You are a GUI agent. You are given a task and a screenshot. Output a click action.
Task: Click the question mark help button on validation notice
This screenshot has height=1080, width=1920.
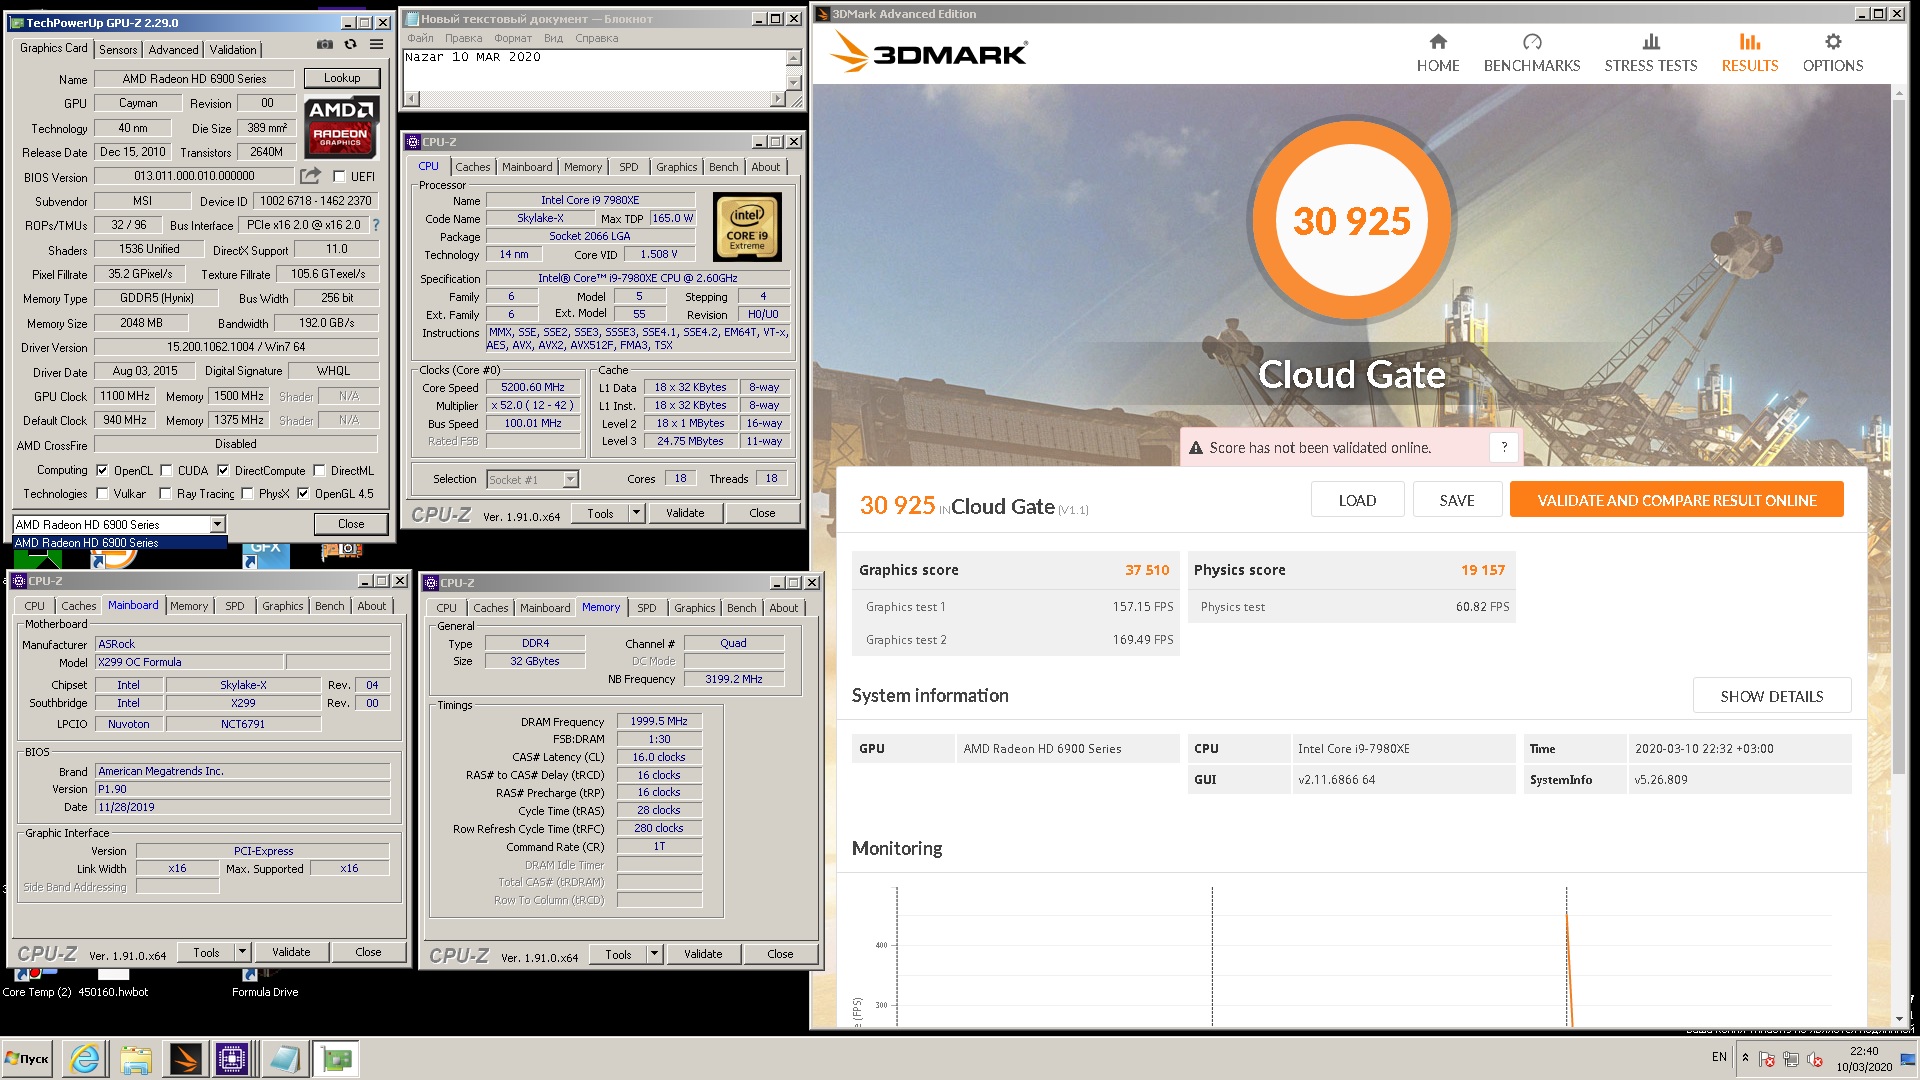(1504, 448)
